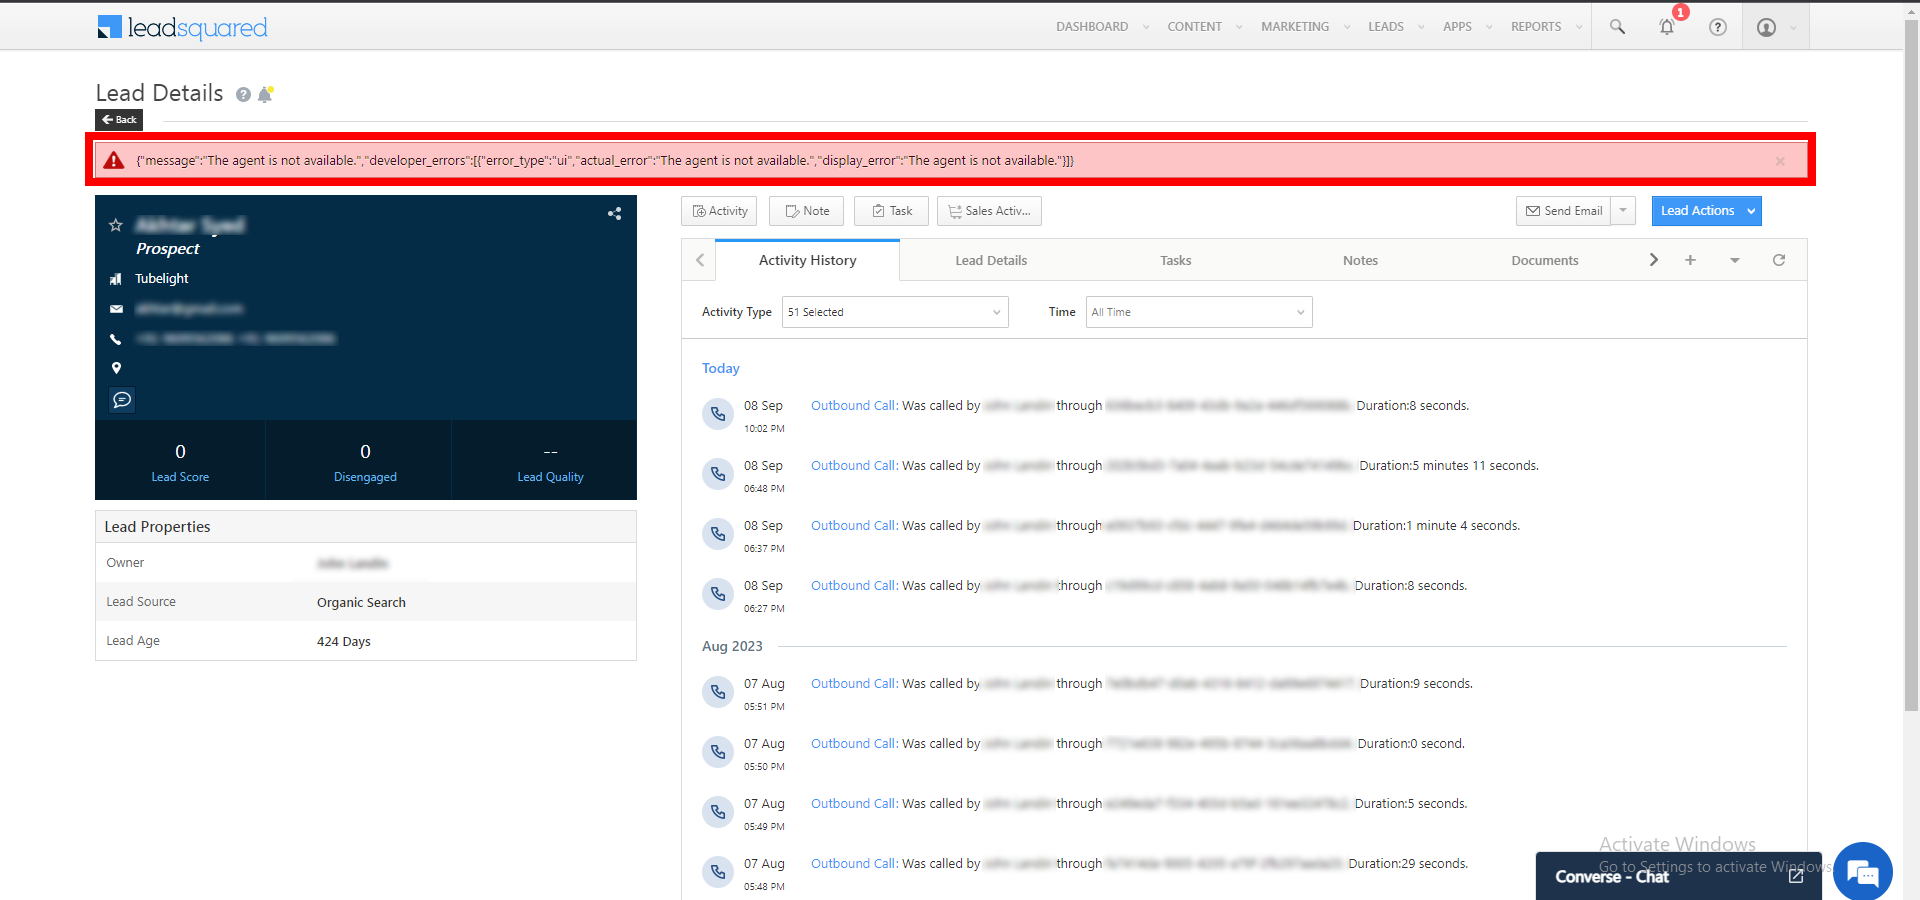
Task: Open the chat bubble icon on lead card
Action: coord(122,400)
